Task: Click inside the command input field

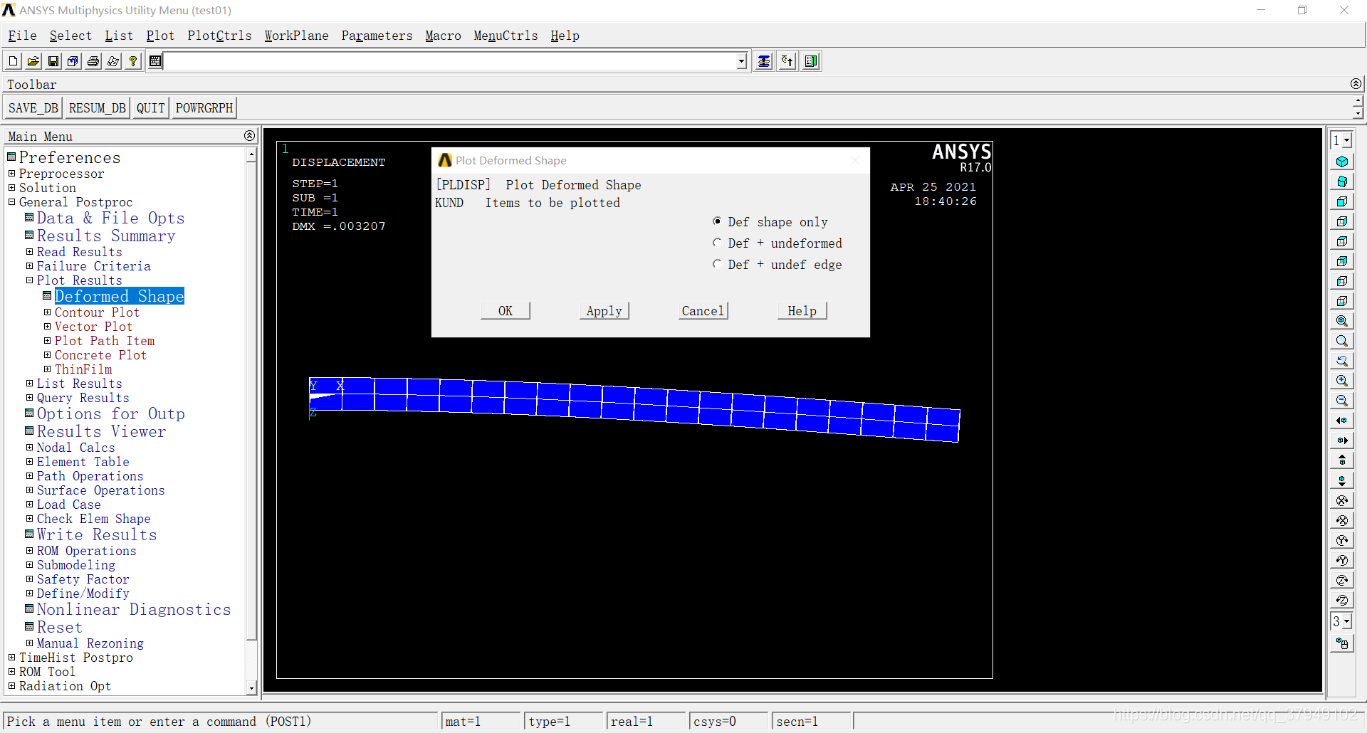Action: pyautogui.click(x=450, y=62)
